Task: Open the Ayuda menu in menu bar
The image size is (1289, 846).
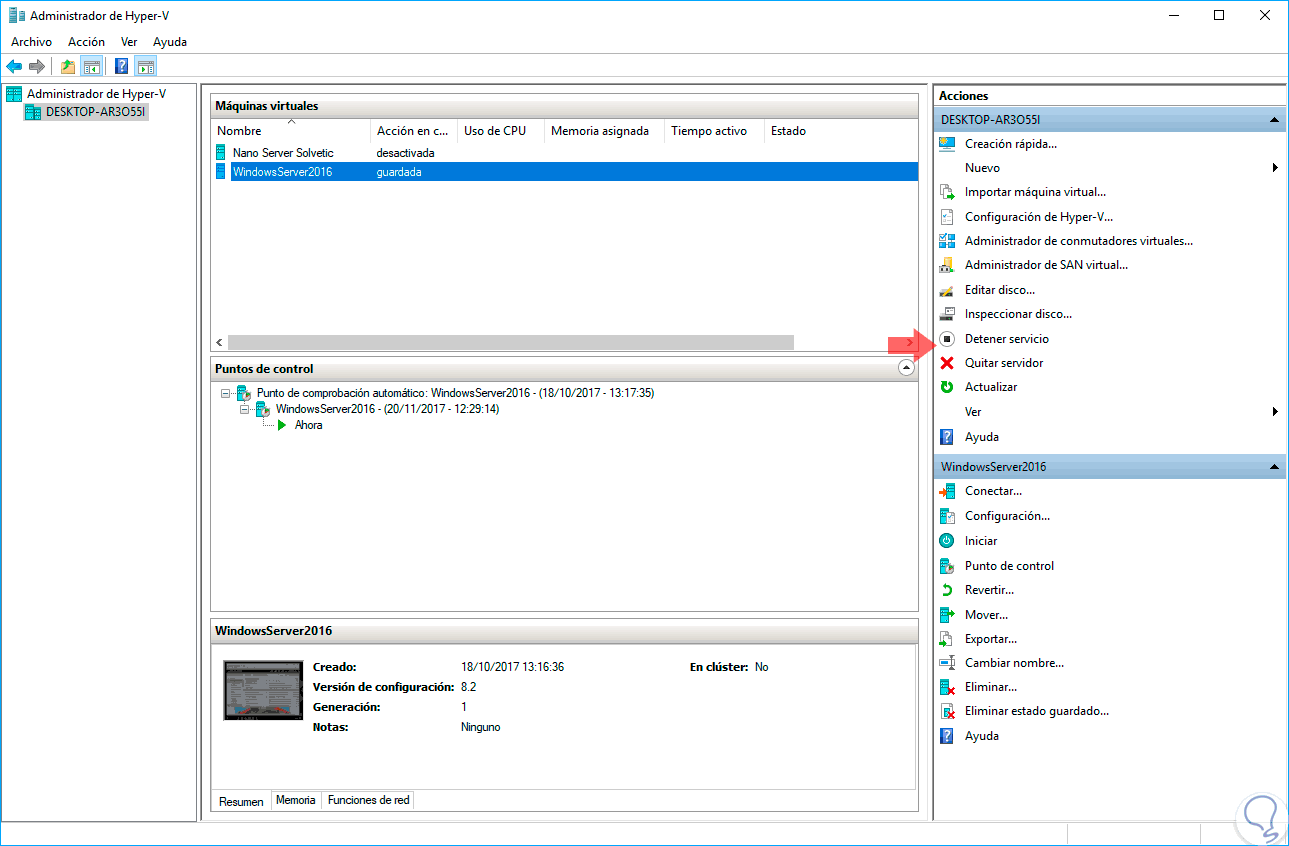Action: click(x=170, y=42)
